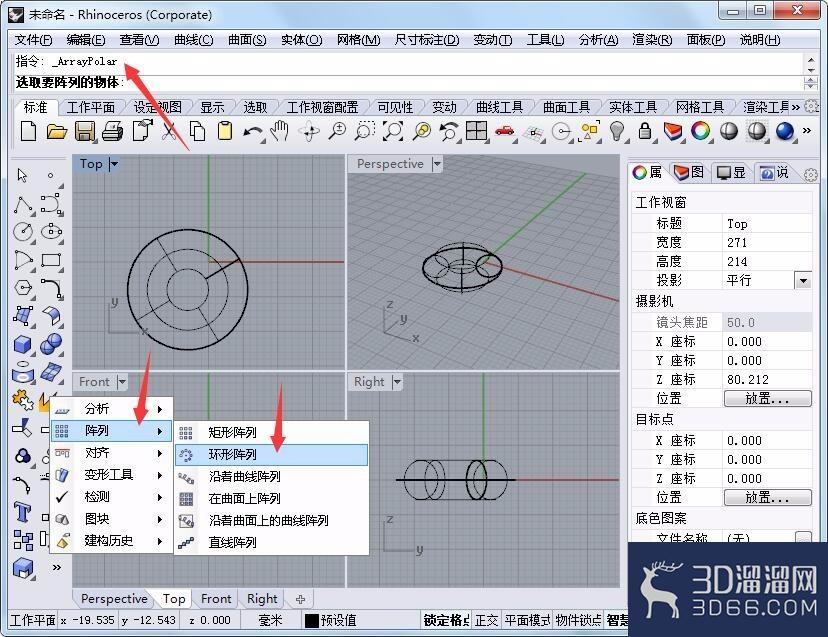Open the 曲面(S) menu

click(247, 40)
